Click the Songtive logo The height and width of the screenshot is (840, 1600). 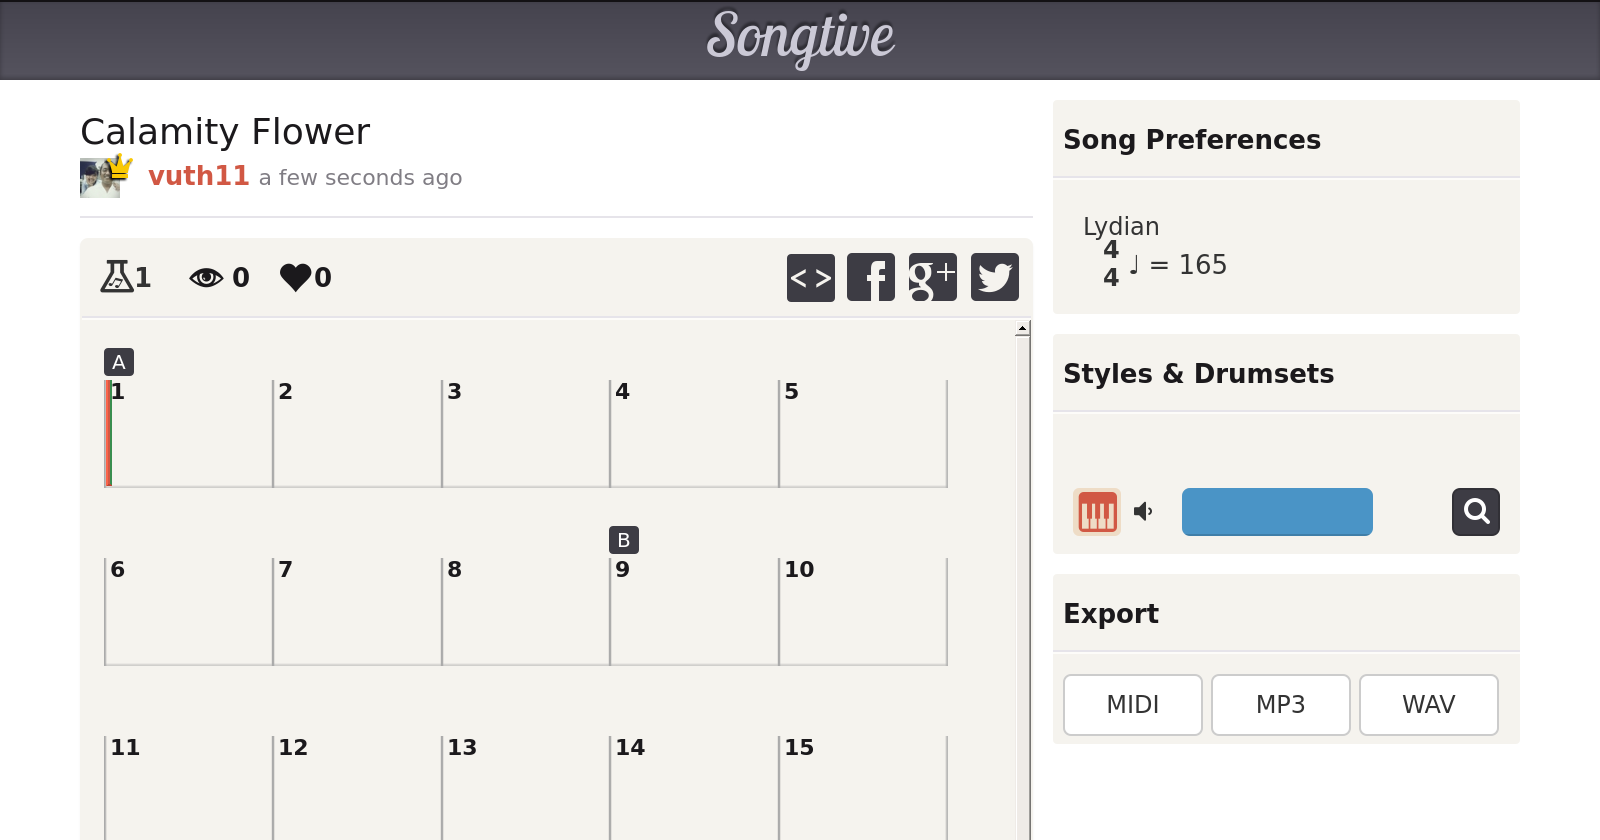(x=800, y=38)
